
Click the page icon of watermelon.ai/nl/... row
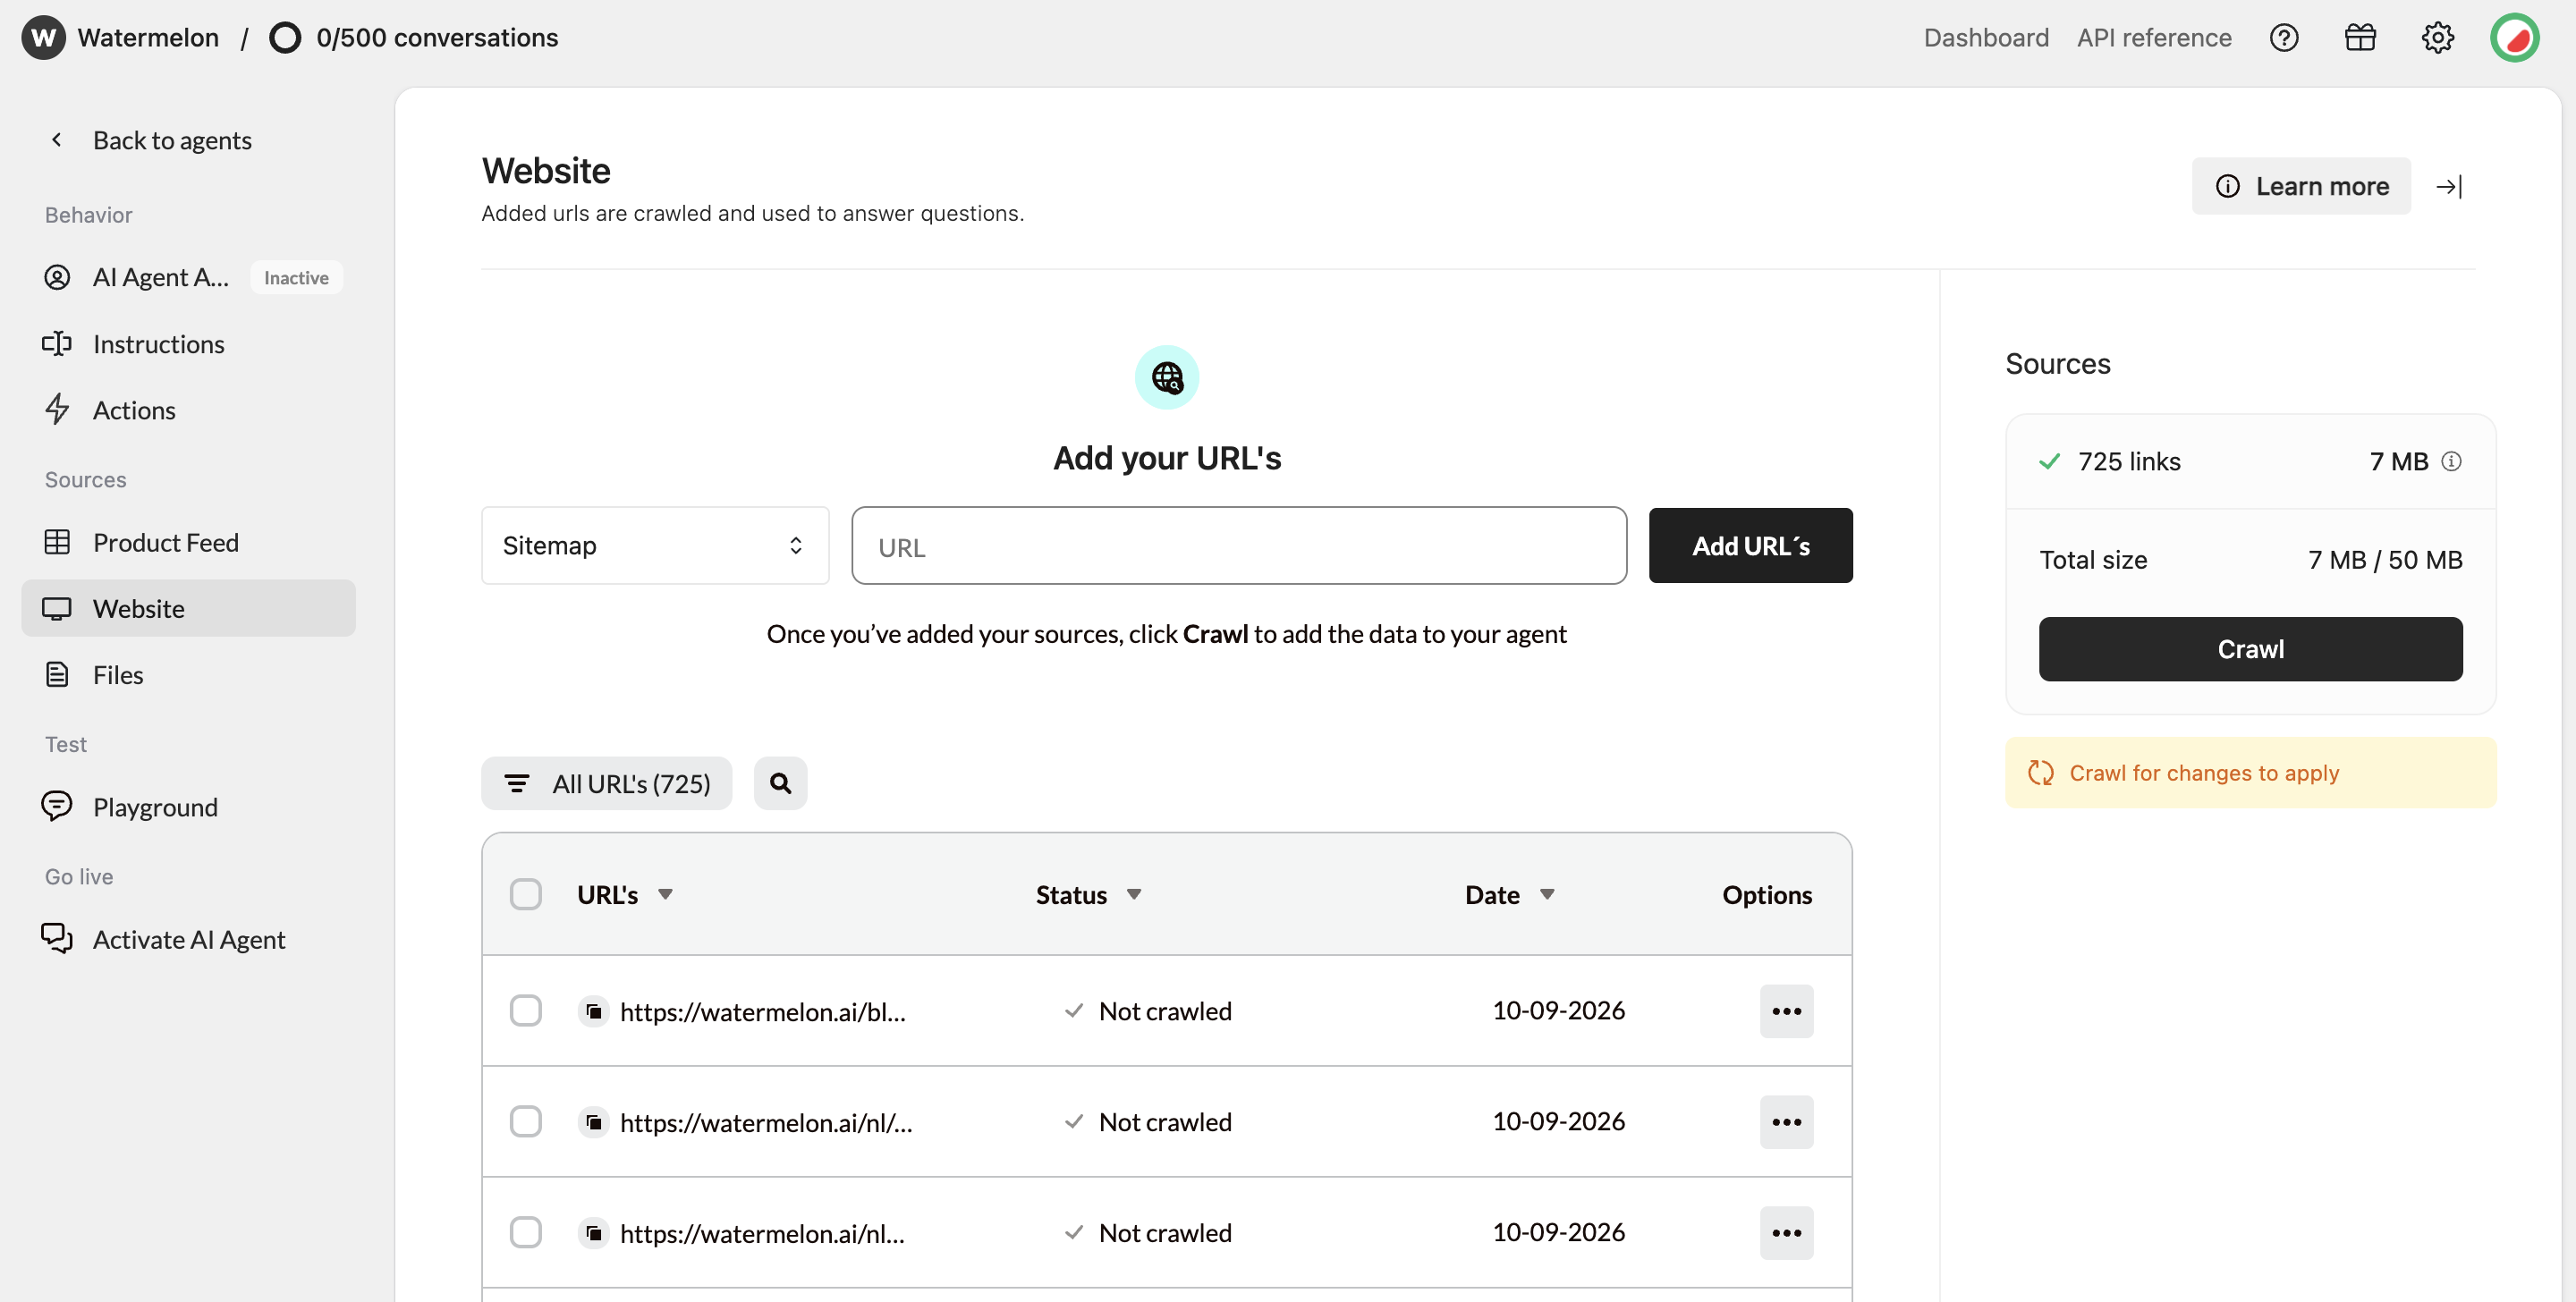tap(594, 1122)
